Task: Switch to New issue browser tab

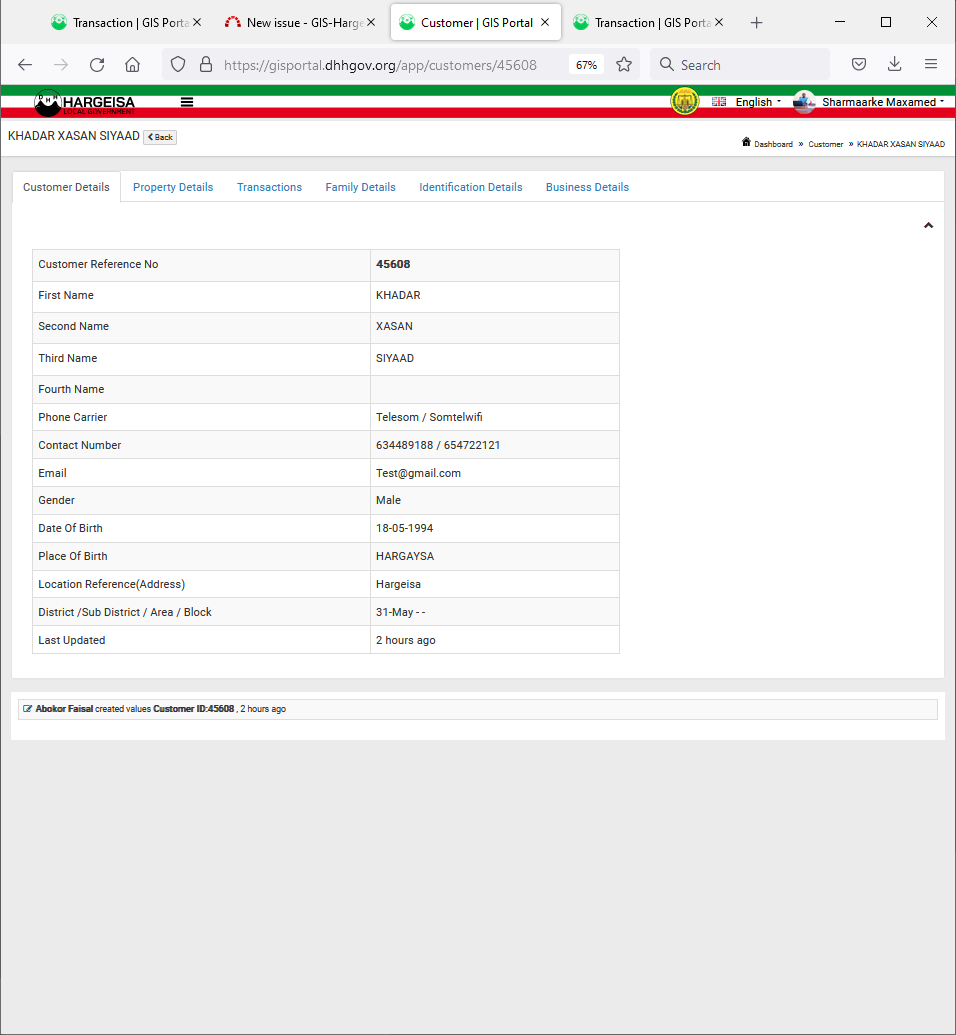Action: [x=294, y=22]
